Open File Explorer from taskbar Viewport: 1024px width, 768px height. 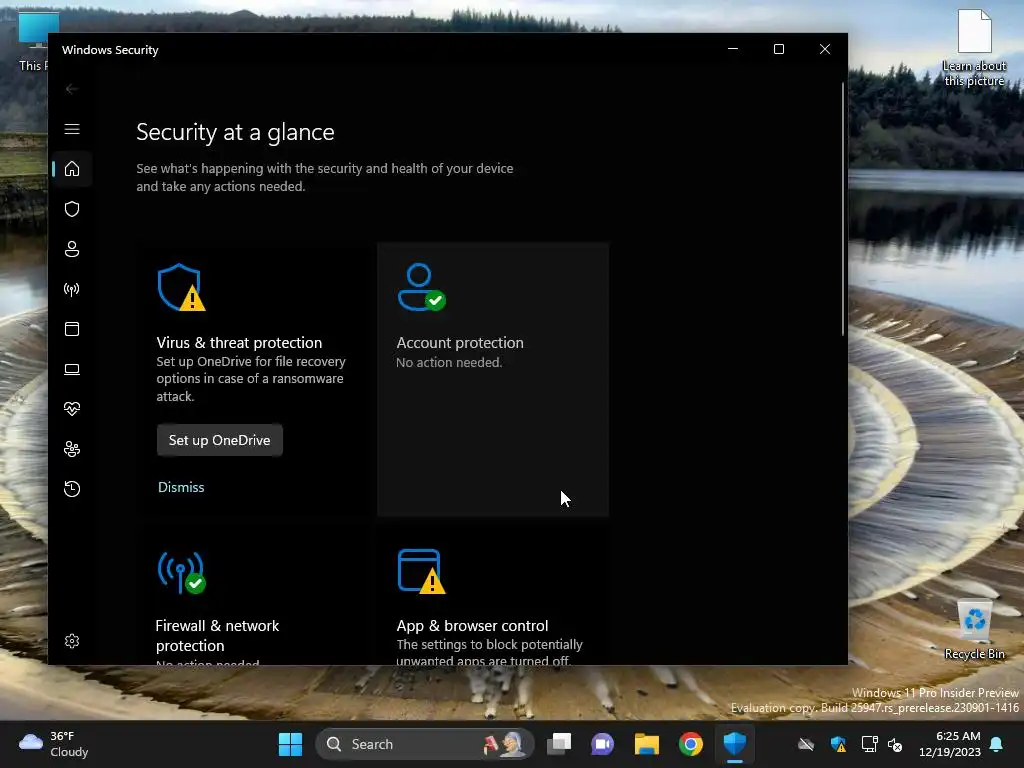(647, 744)
